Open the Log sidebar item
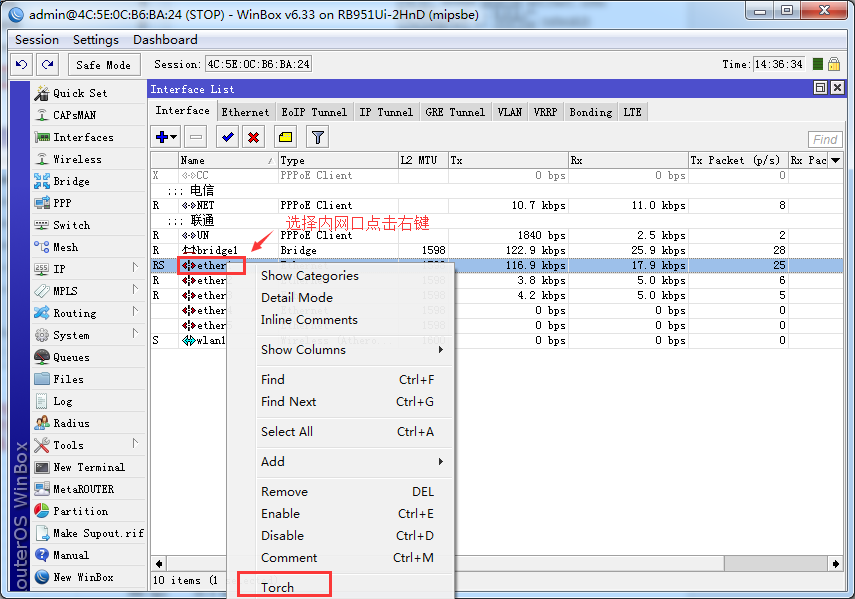 coord(89,401)
